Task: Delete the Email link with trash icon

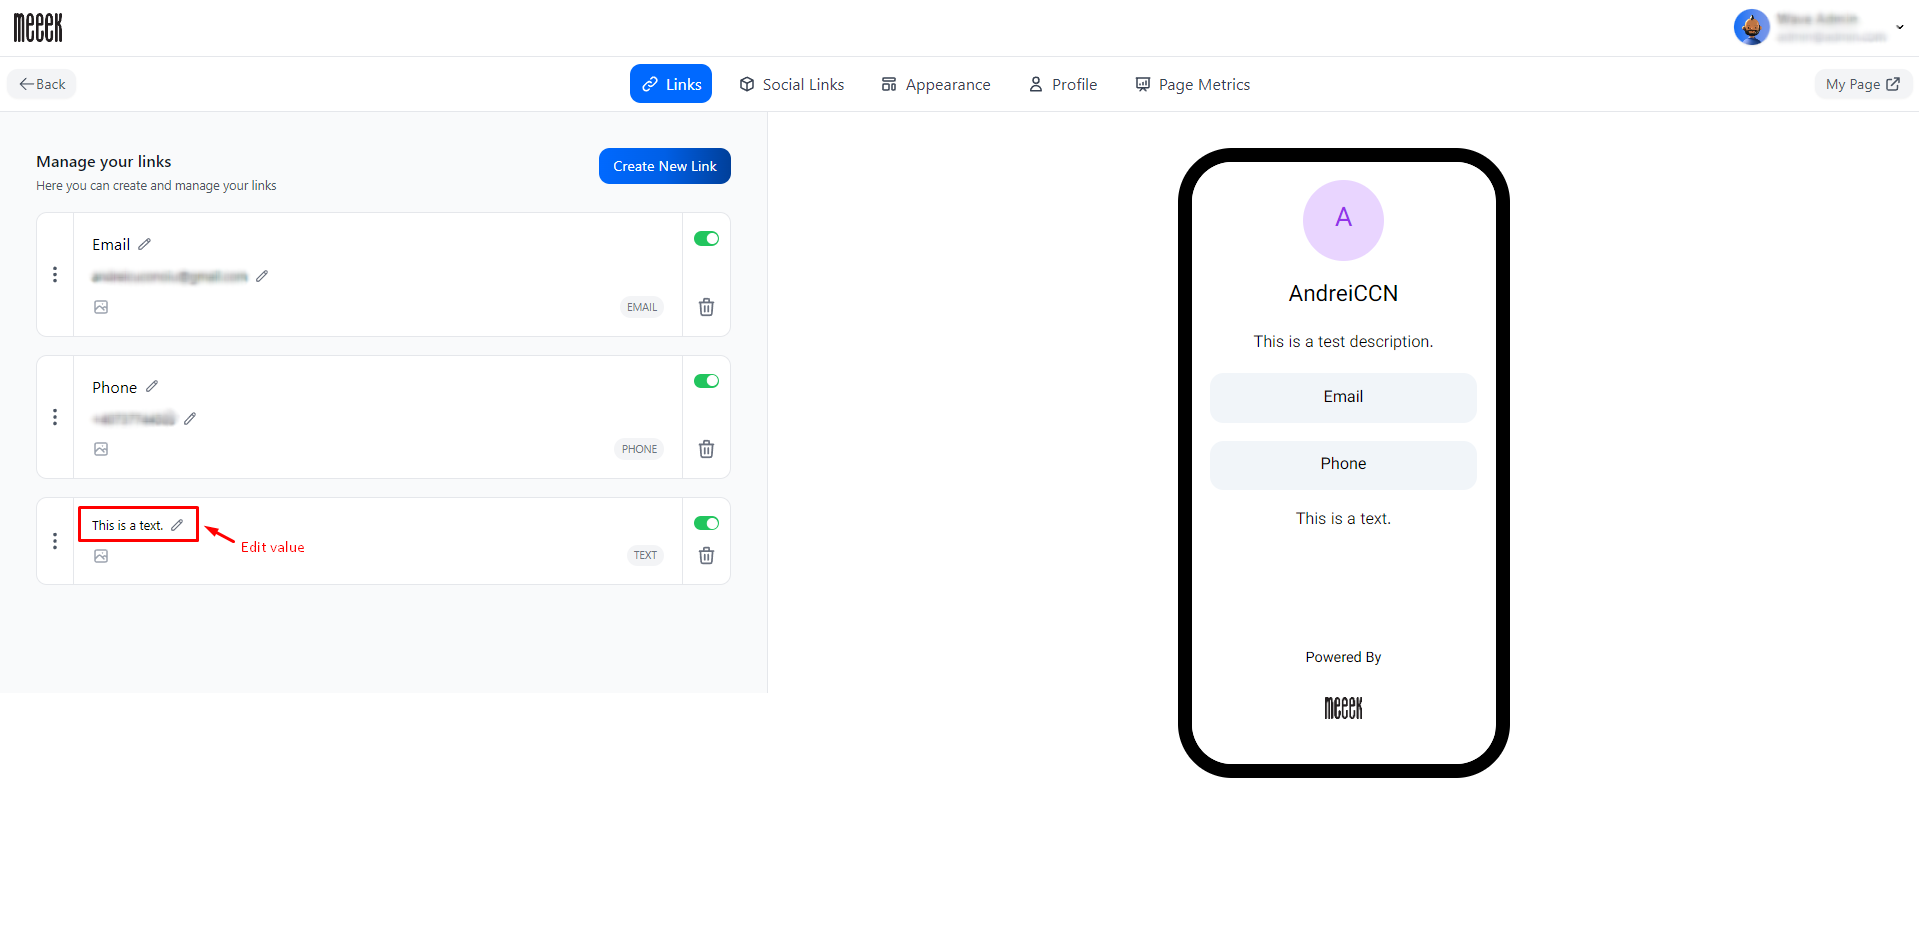Action: click(x=706, y=307)
